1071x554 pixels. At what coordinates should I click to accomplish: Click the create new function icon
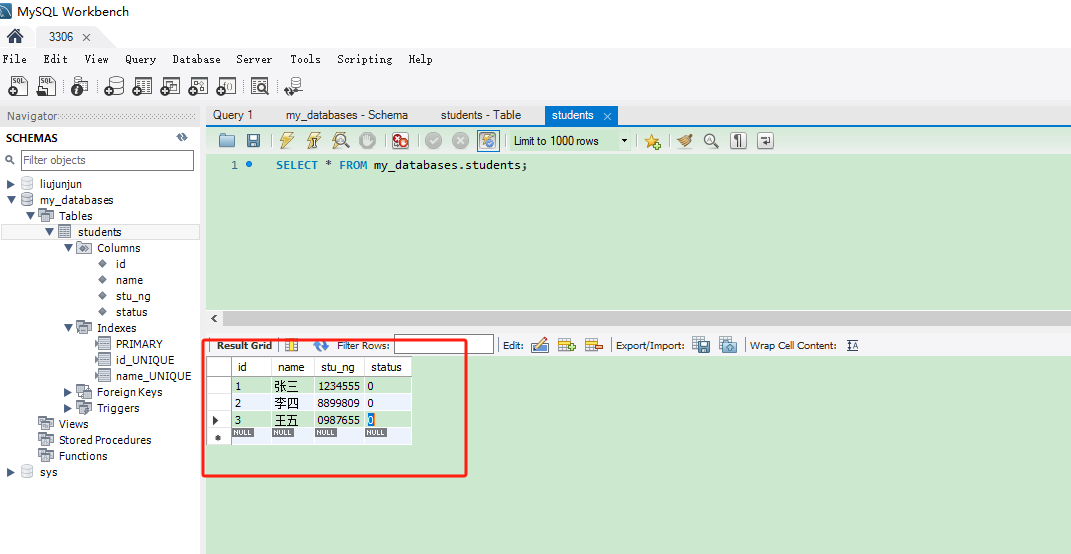point(225,85)
